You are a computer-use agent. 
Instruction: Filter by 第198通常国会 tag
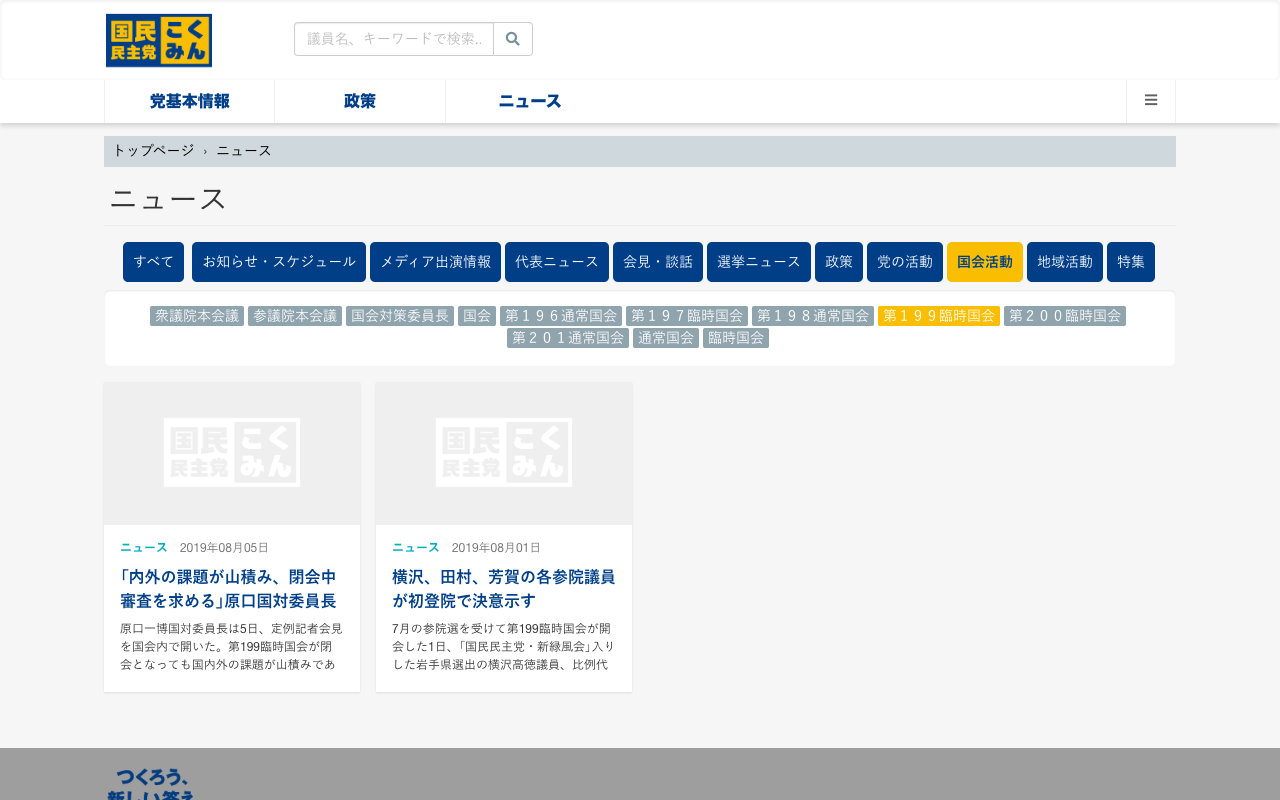(x=813, y=316)
